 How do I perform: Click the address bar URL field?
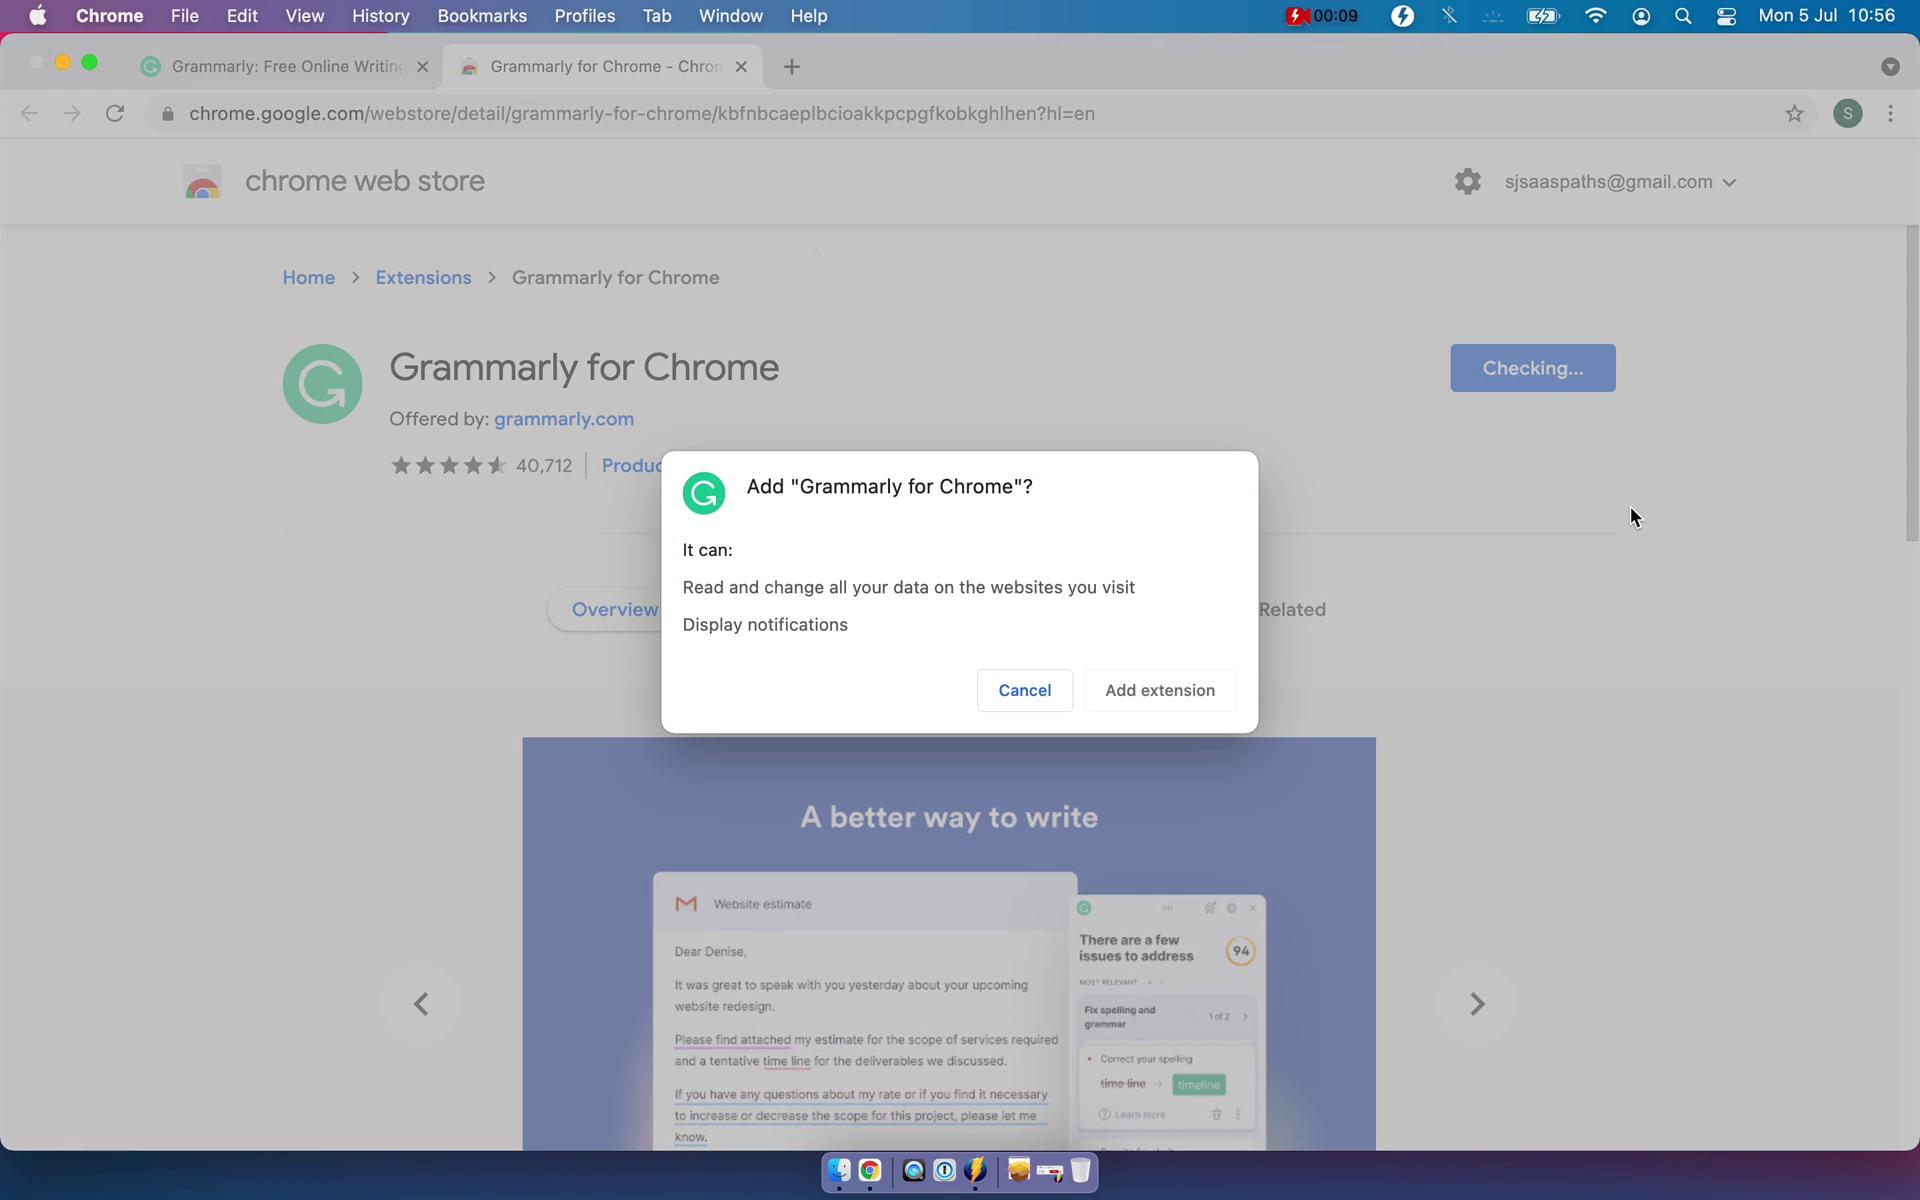tap(960, 114)
